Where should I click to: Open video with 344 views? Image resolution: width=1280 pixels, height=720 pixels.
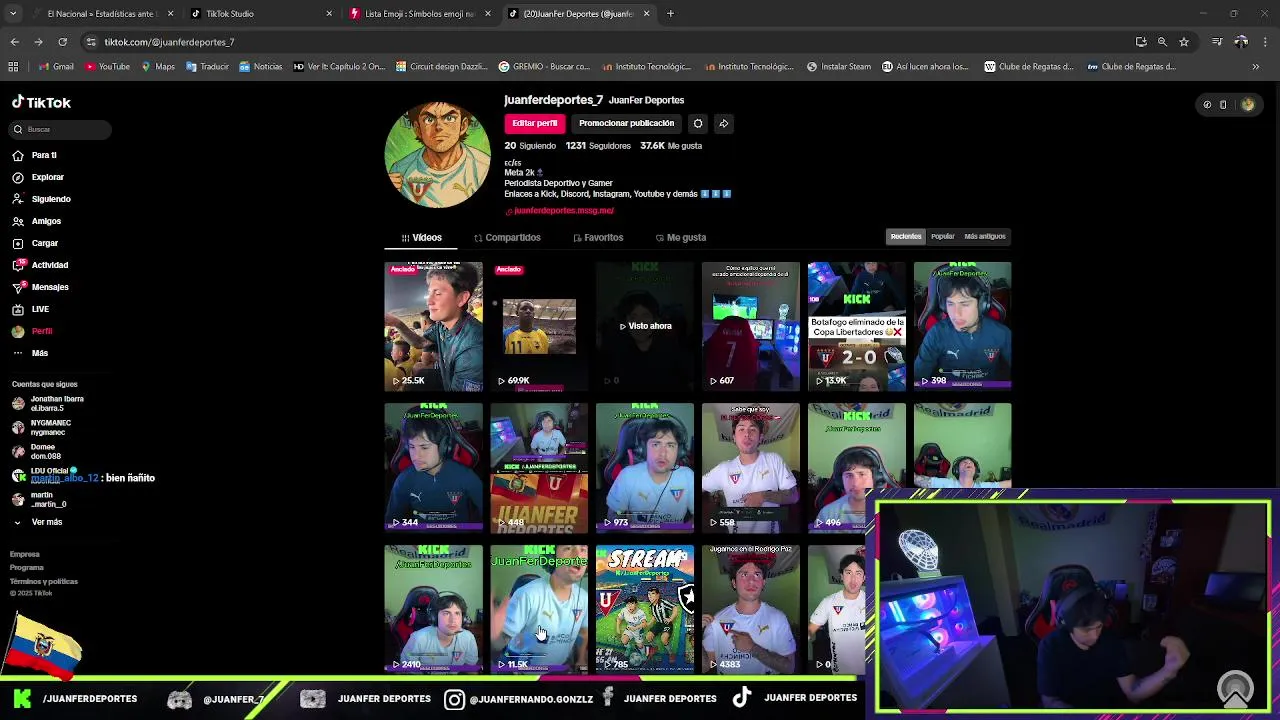[x=433, y=467]
